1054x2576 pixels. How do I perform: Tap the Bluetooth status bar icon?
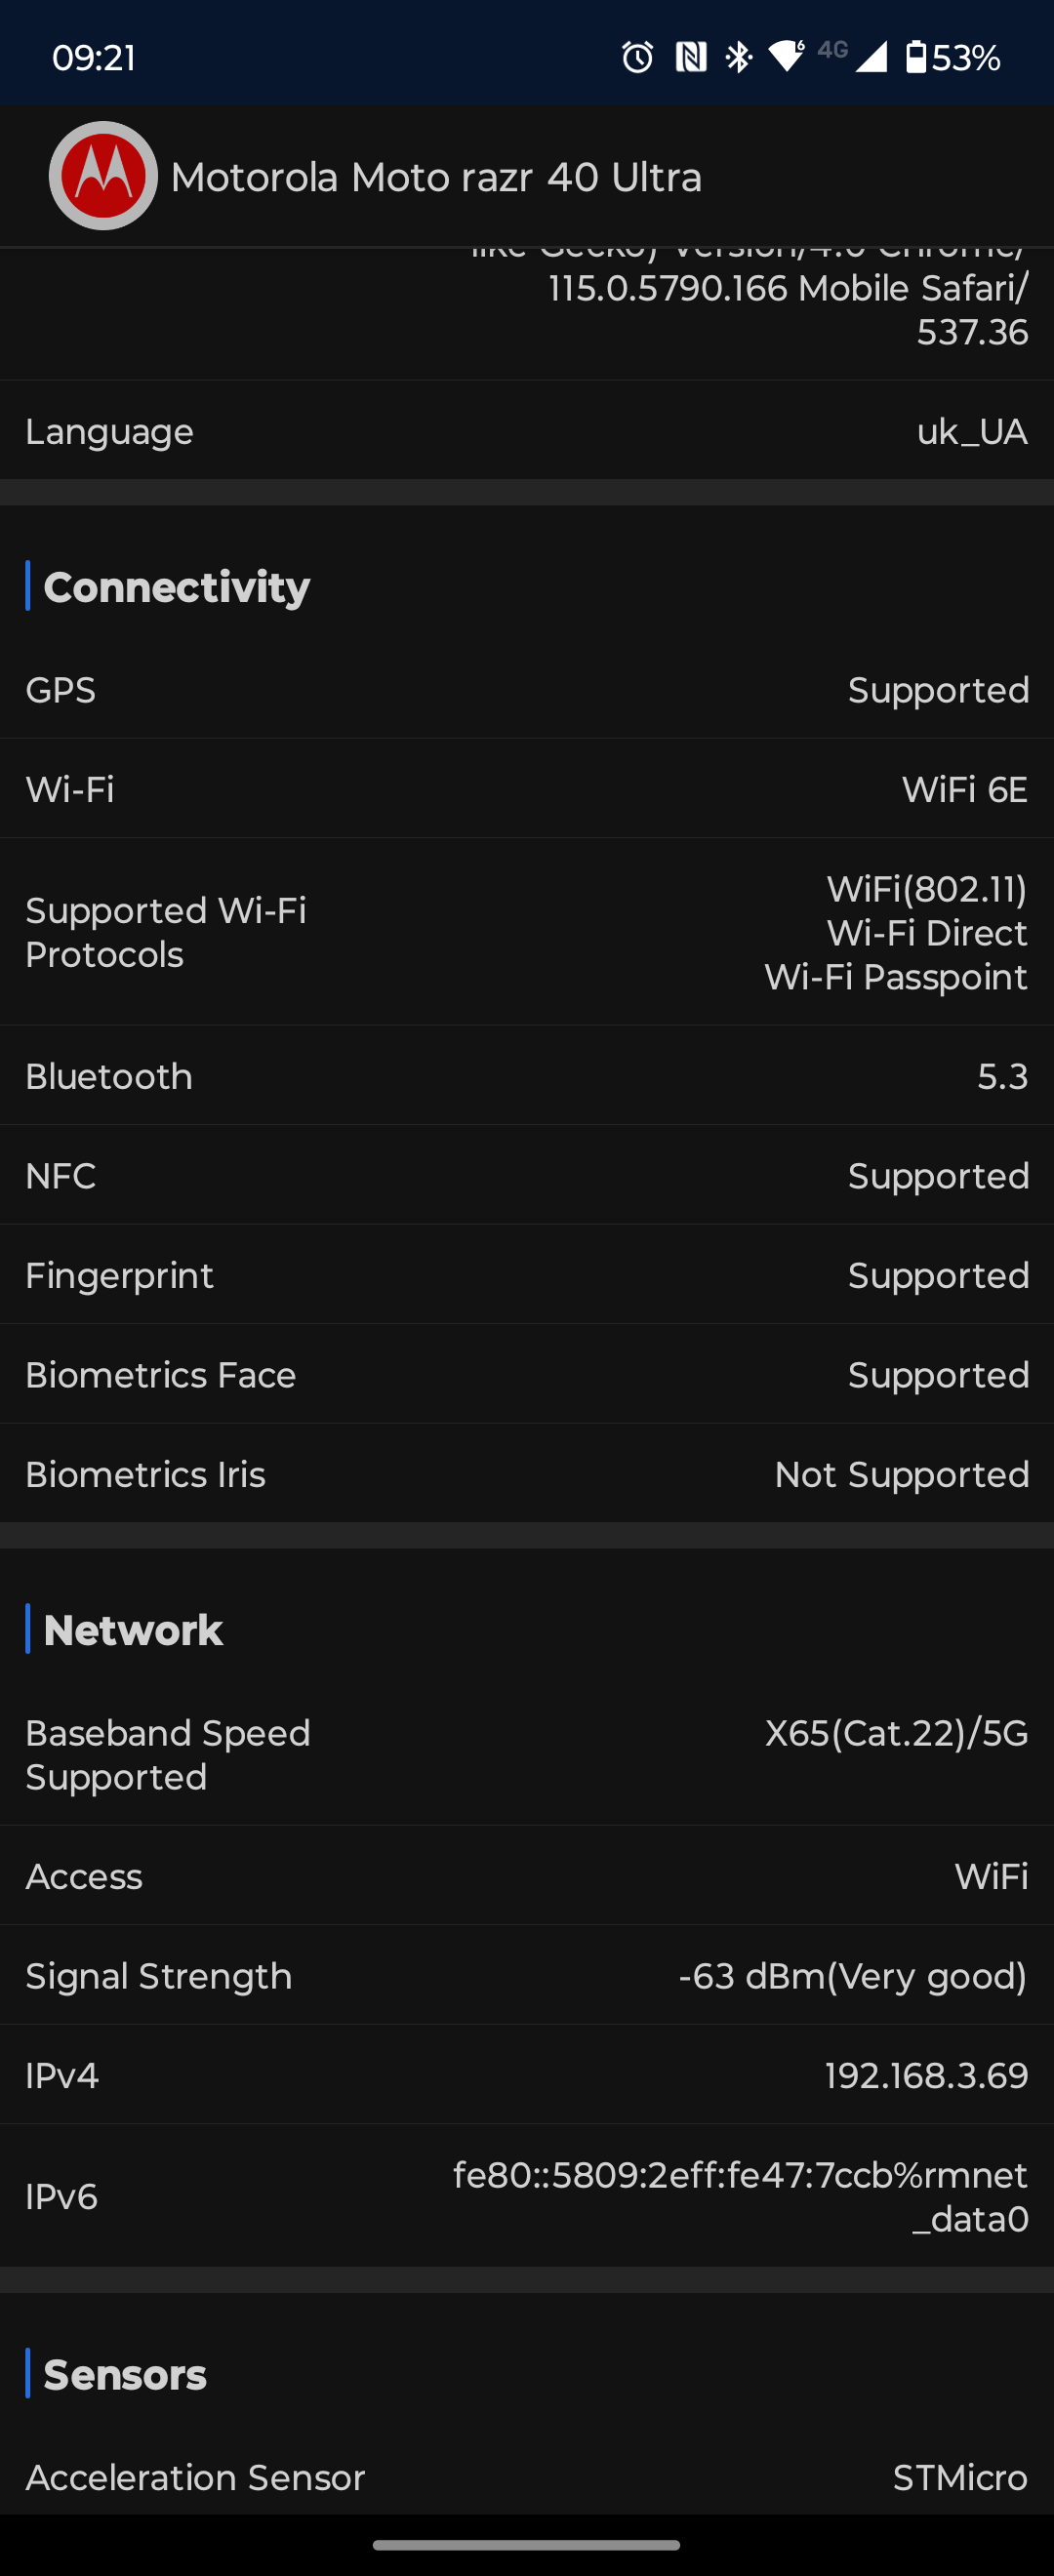pos(739,57)
